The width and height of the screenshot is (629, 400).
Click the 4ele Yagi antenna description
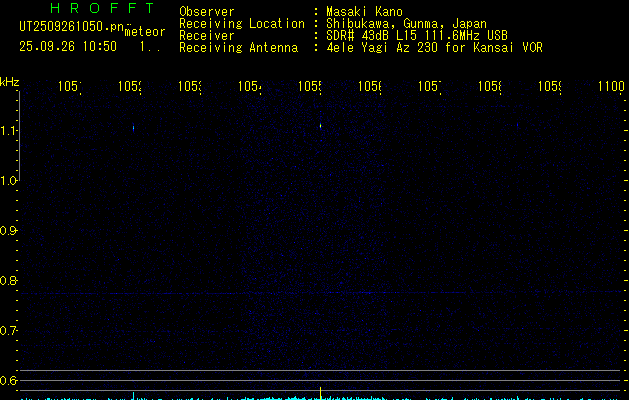tap(434, 48)
